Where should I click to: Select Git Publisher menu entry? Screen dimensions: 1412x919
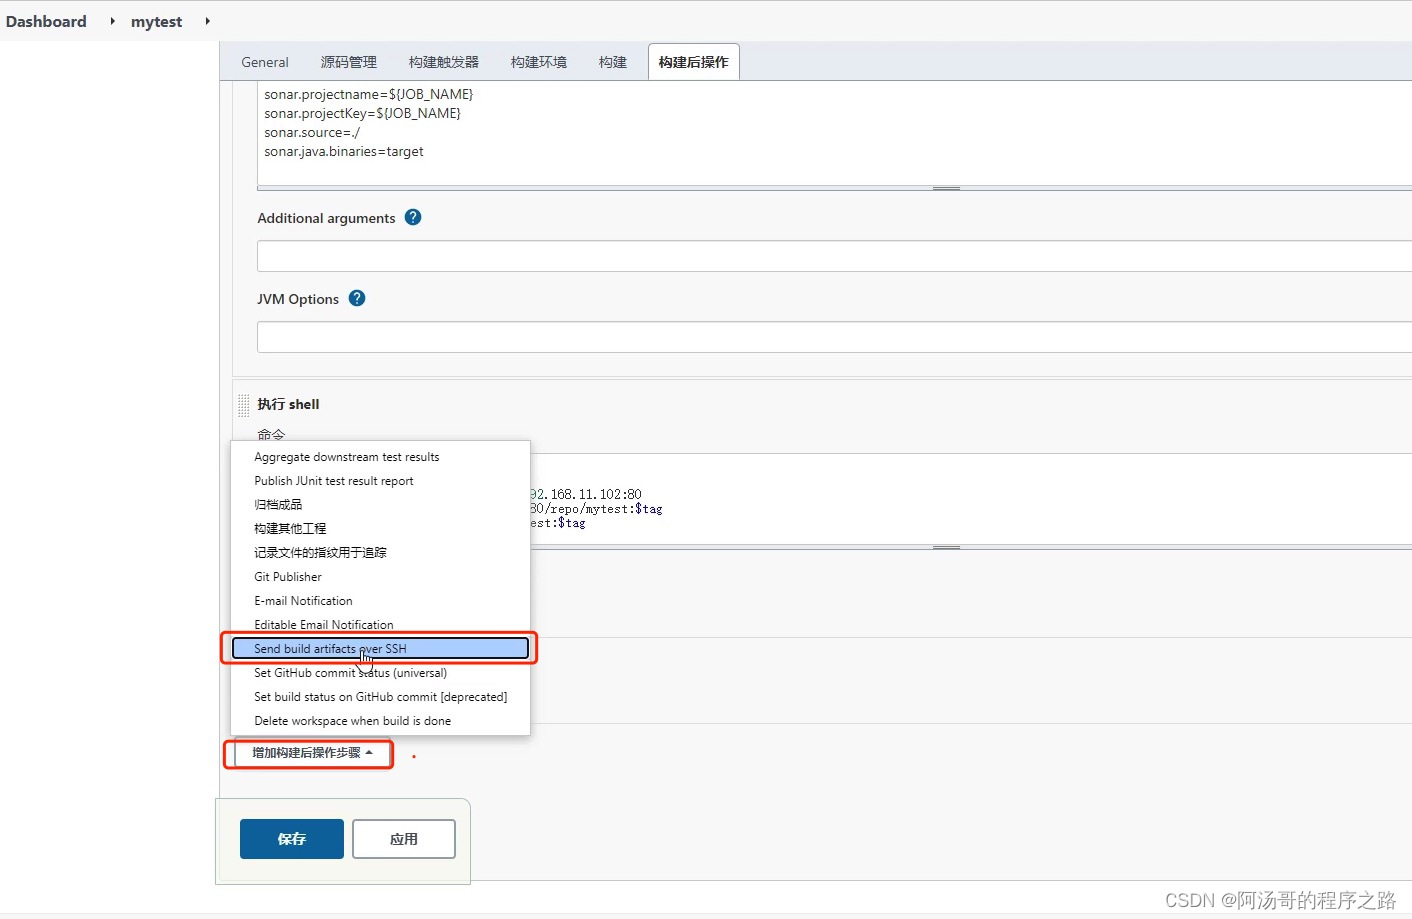380,577
